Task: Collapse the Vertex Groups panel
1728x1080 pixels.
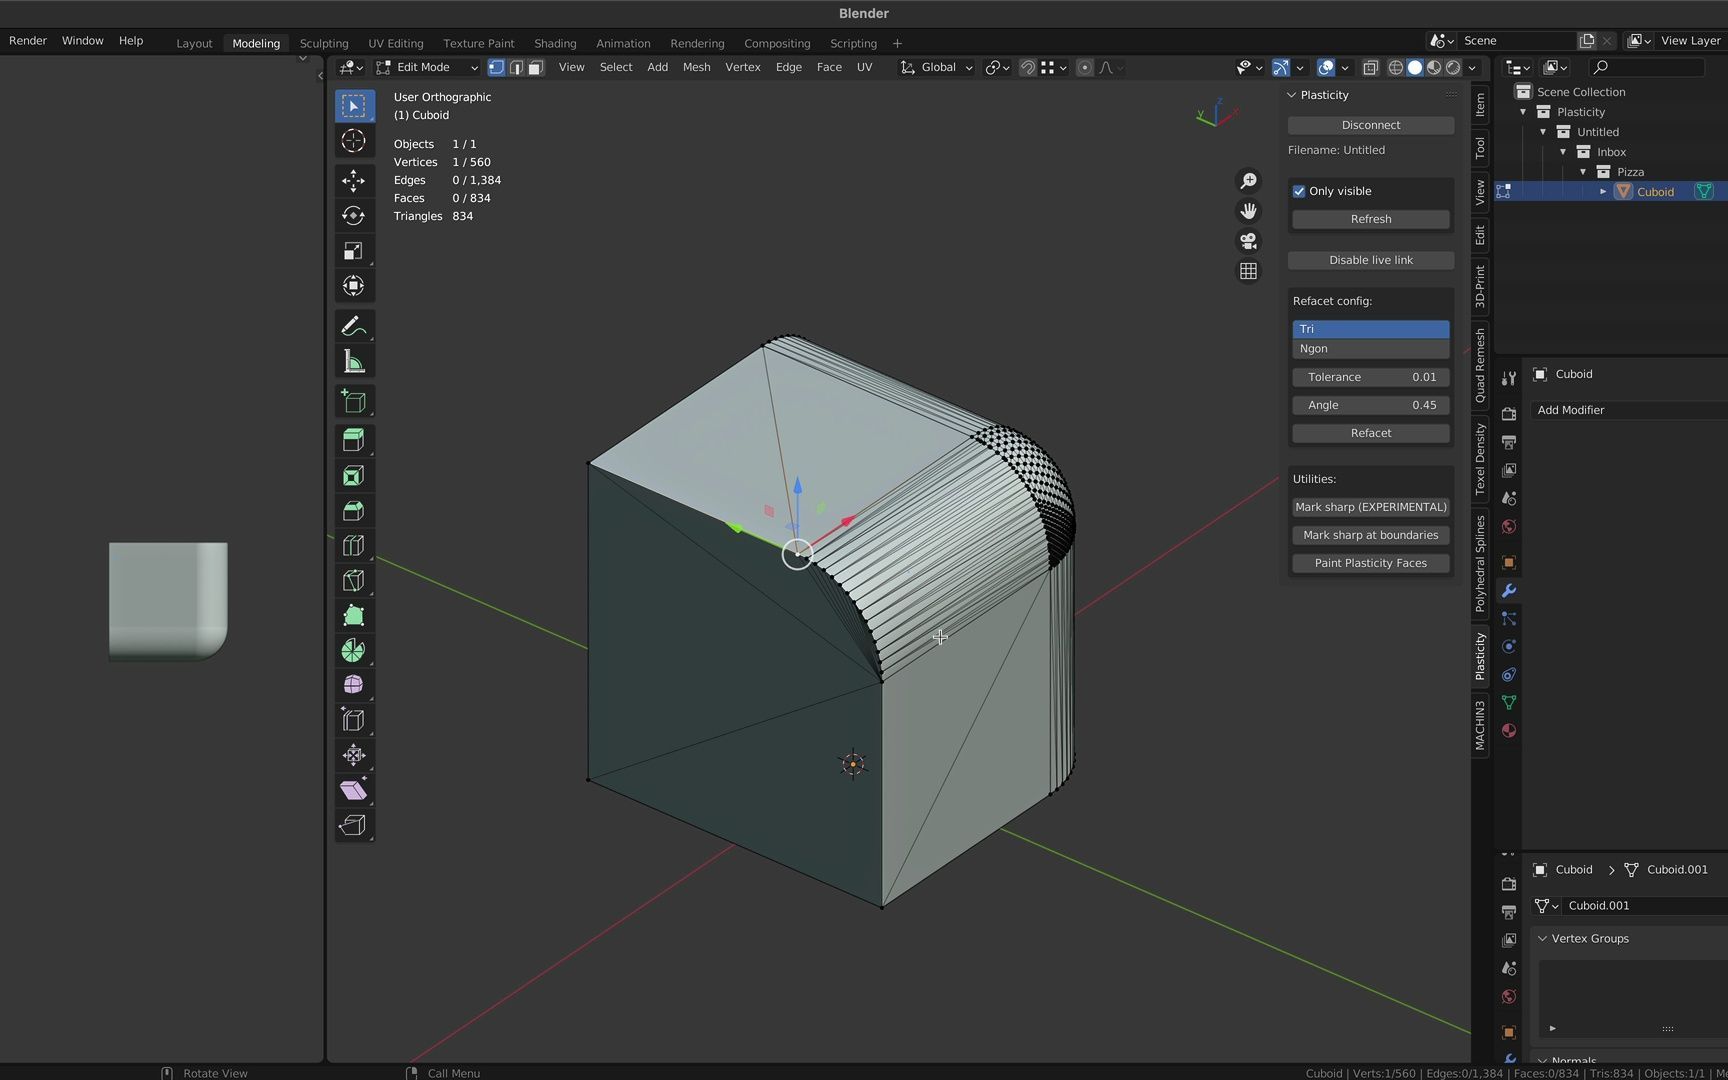Action: 1543,939
